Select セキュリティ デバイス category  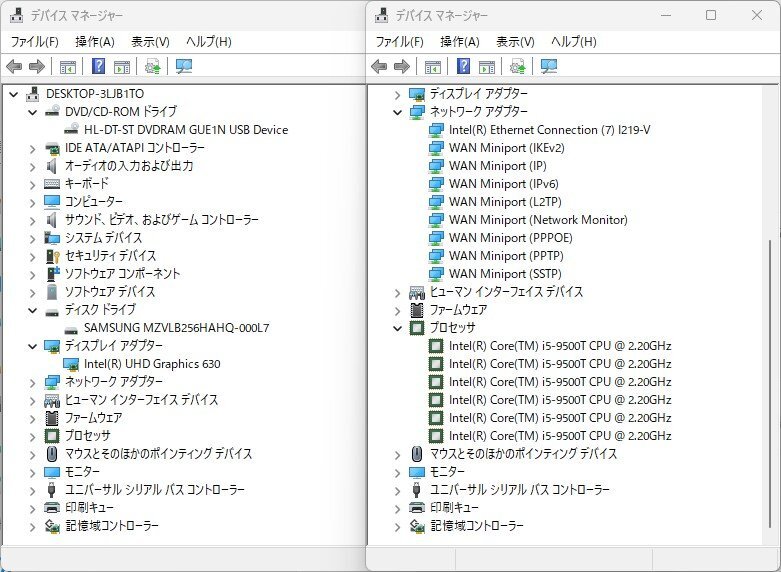coord(111,256)
